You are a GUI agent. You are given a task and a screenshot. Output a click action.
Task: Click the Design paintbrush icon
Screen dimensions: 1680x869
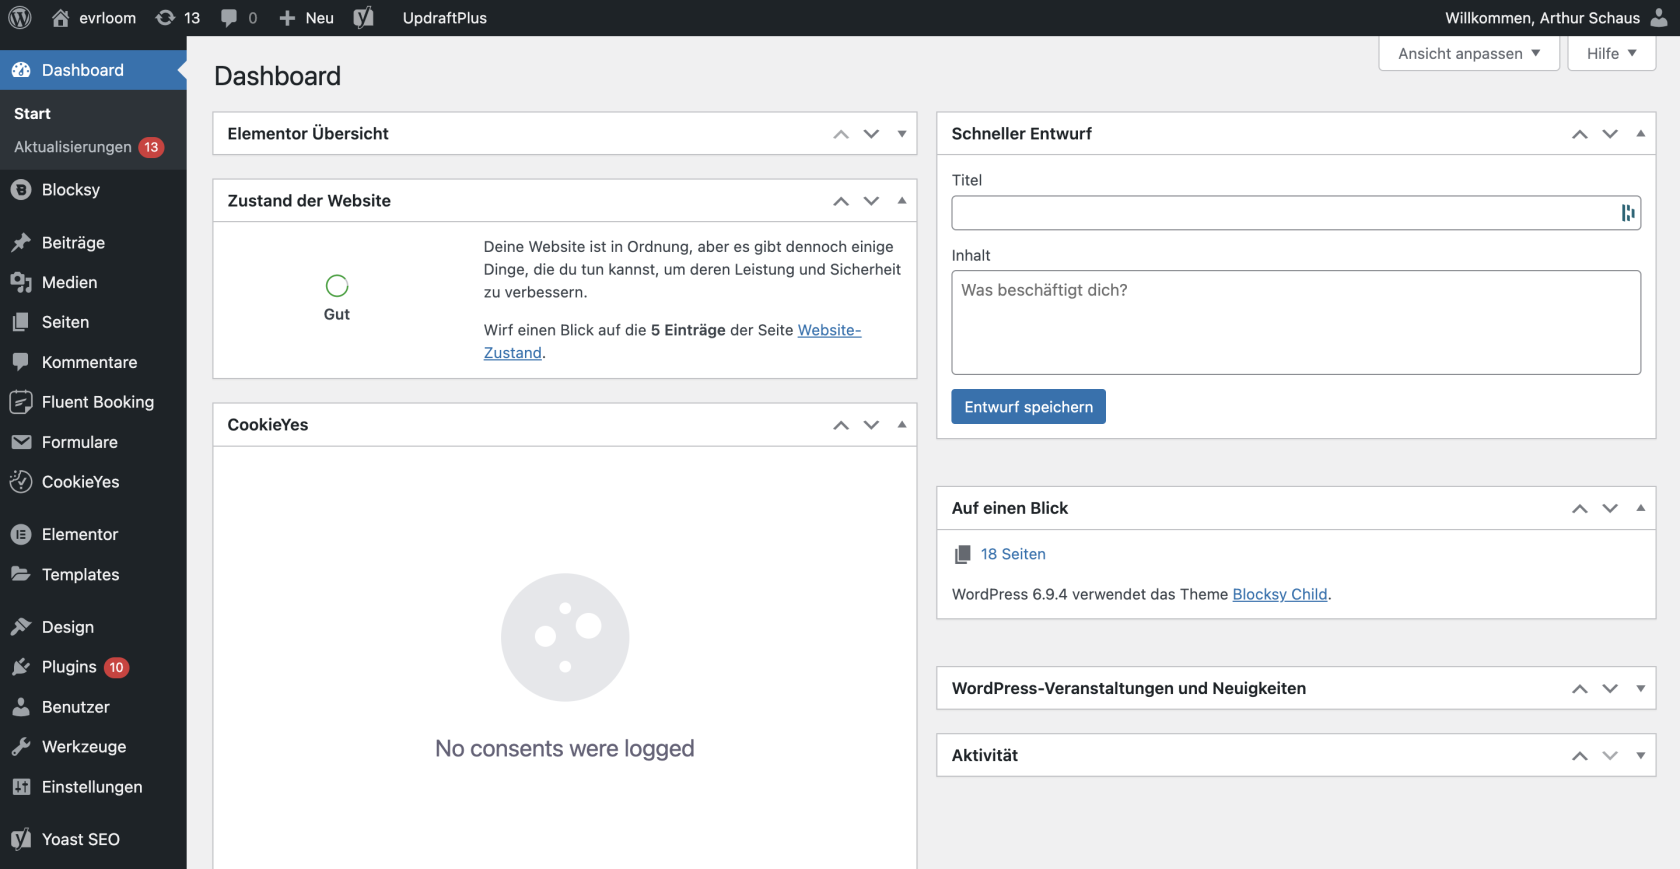[21, 627]
